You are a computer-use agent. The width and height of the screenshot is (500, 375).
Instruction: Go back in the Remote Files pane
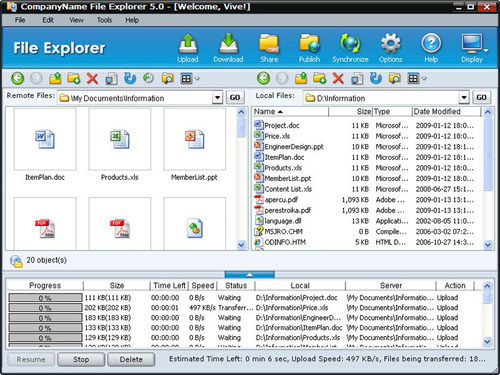pos(18,78)
